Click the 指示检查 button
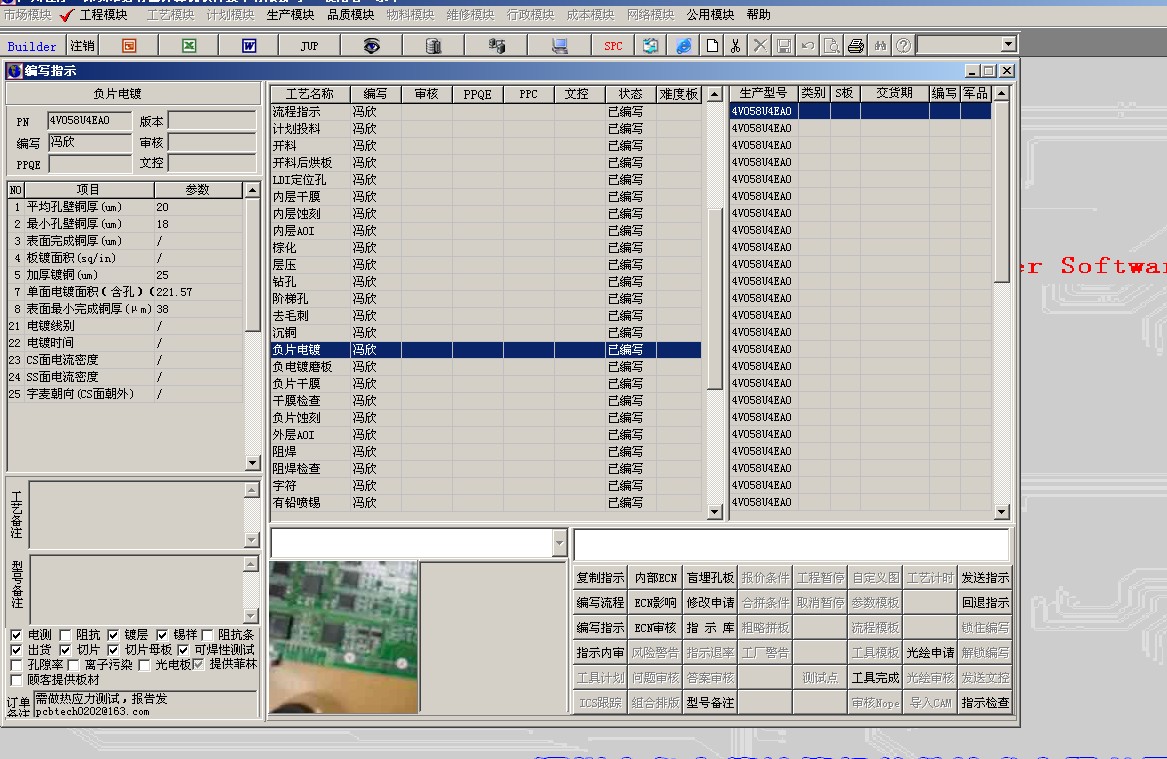Viewport: 1167px width, 759px height. click(x=985, y=703)
